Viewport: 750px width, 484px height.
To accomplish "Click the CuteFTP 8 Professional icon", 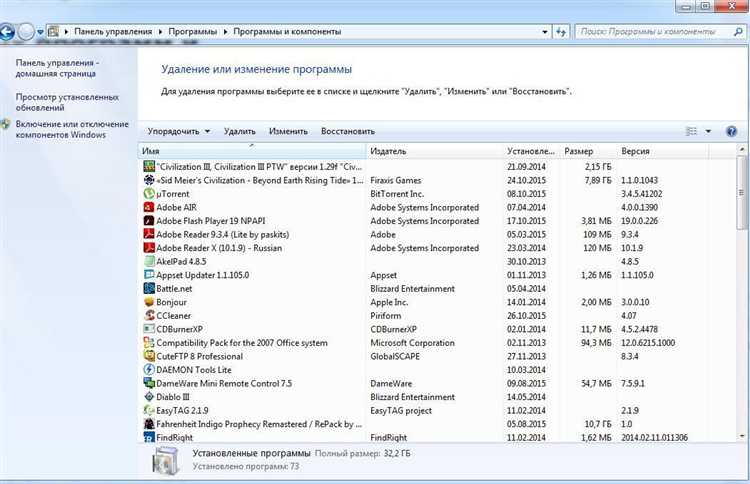I will pos(149,356).
